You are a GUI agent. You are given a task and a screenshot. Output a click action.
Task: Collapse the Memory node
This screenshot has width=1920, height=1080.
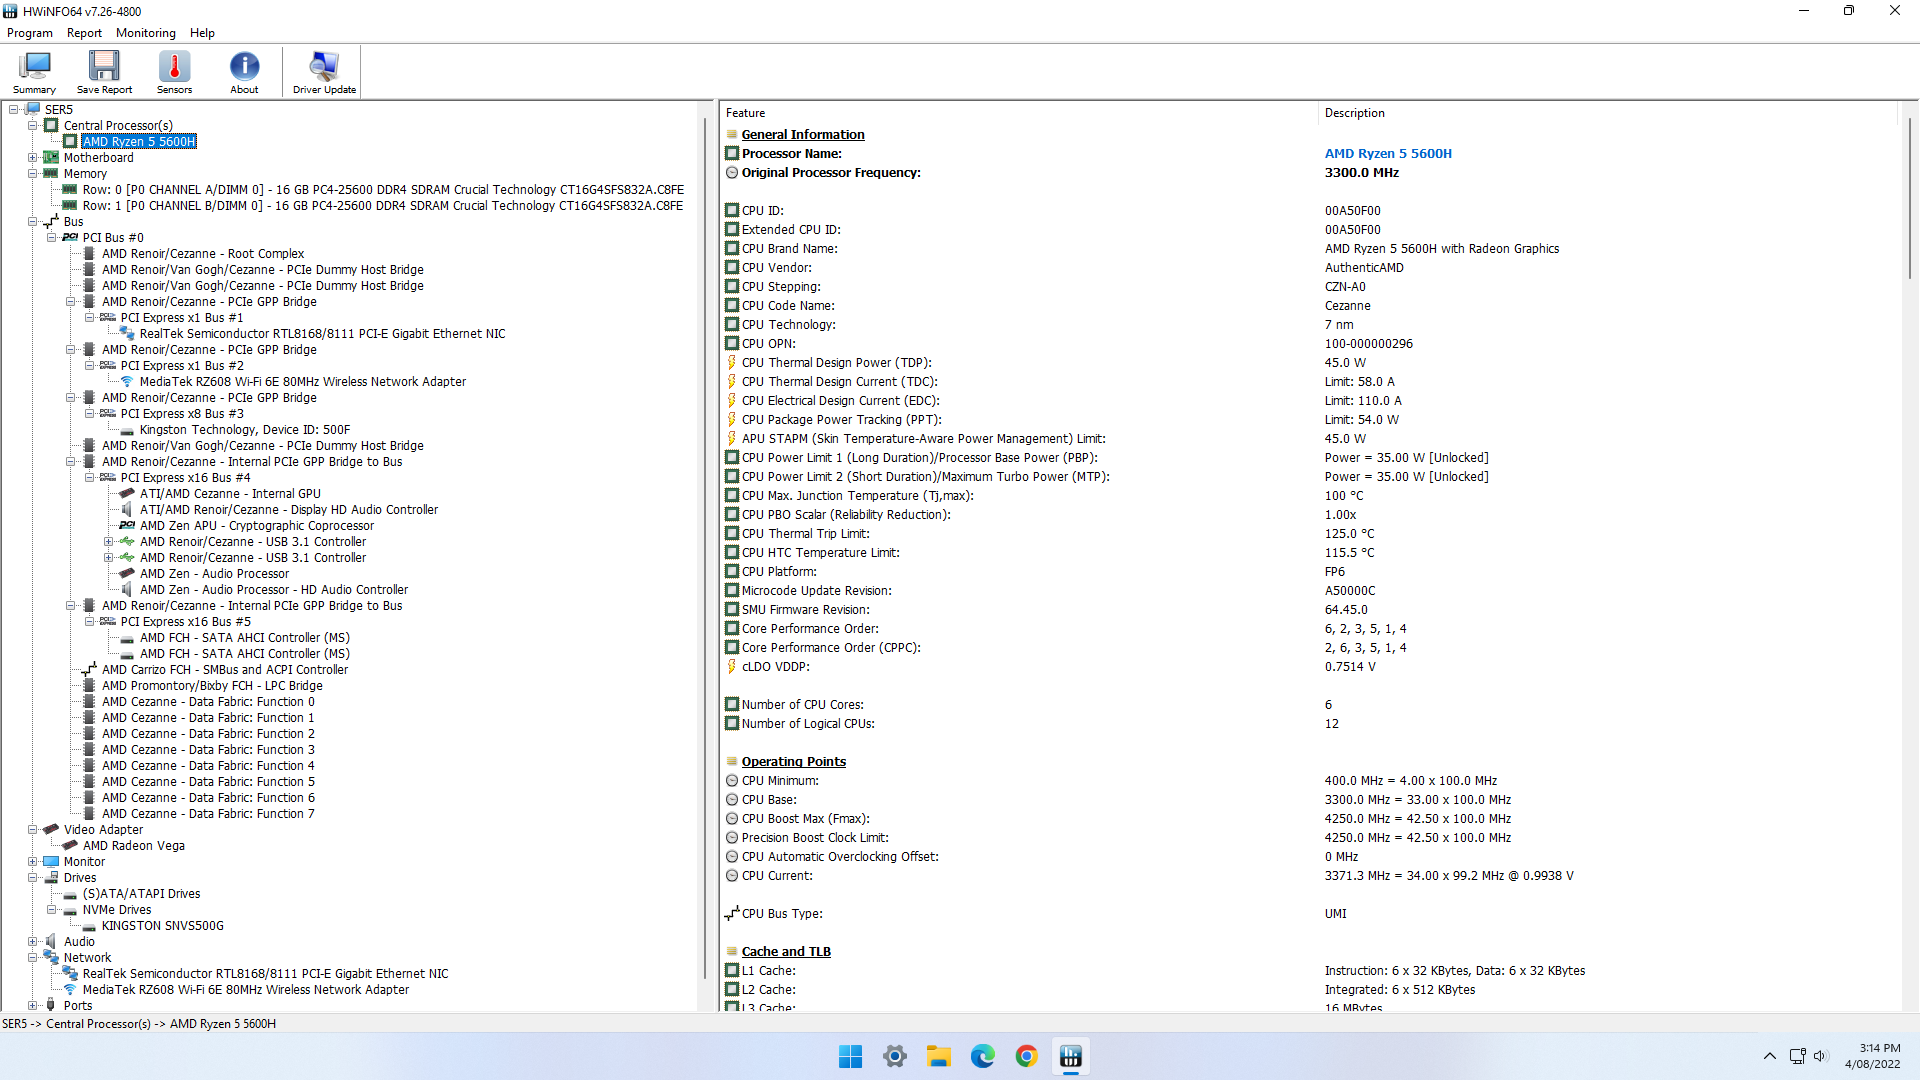coord(32,174)
